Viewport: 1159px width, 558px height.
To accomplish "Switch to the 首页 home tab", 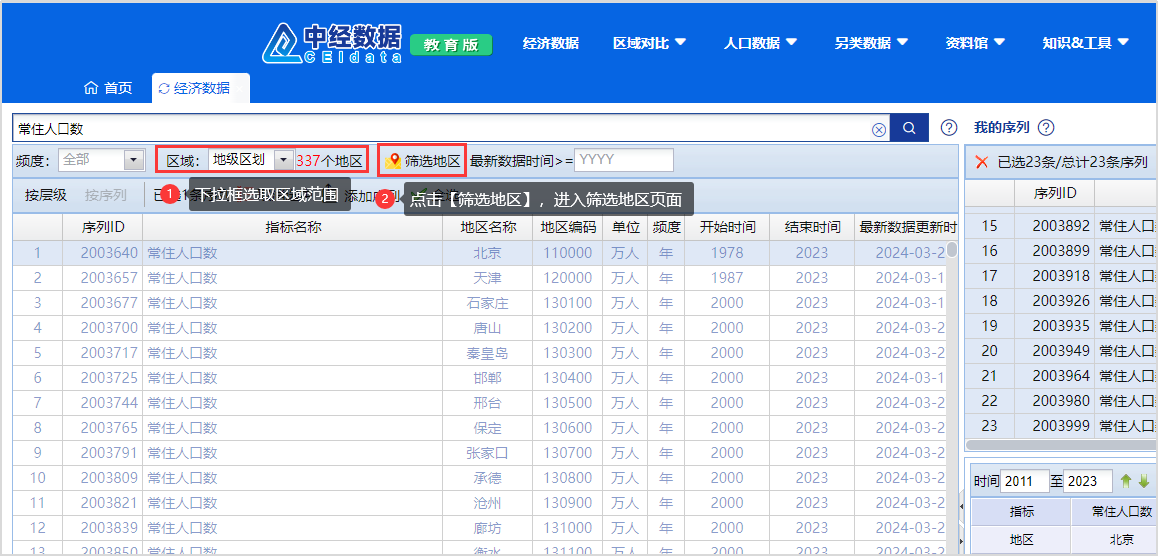I will pyautogui.click(x=108, y=88).
